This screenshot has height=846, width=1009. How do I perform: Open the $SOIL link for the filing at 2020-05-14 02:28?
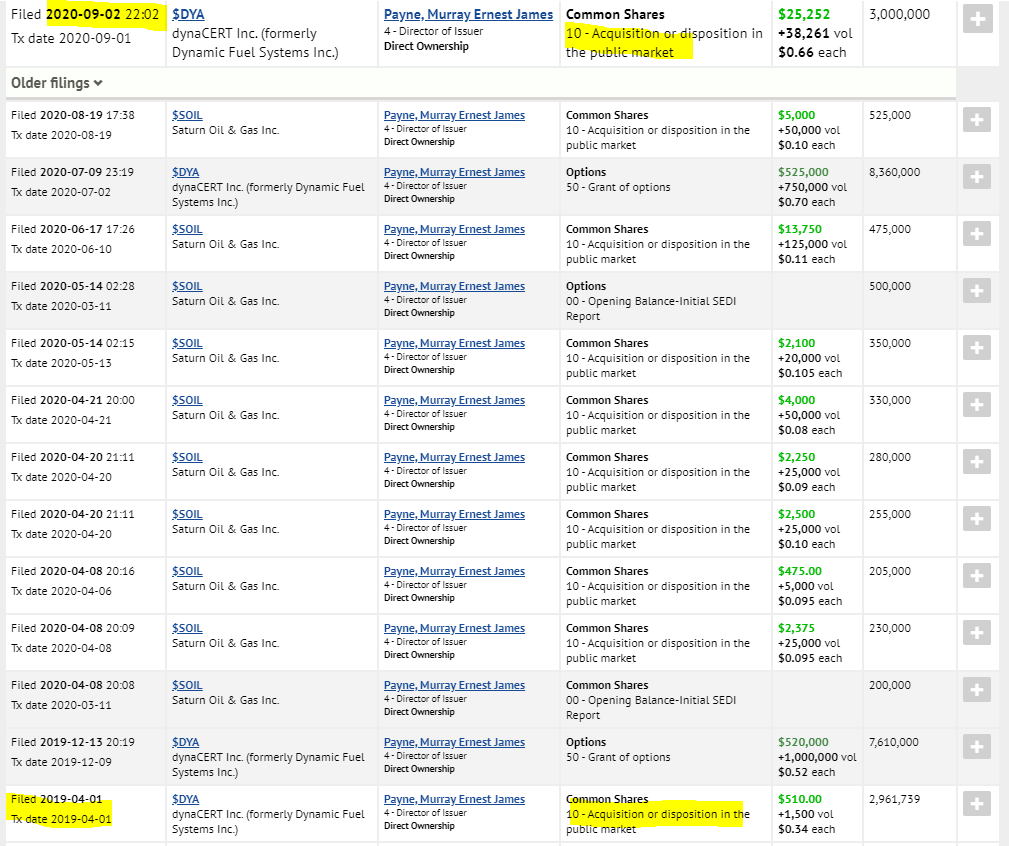coord(187,286)
